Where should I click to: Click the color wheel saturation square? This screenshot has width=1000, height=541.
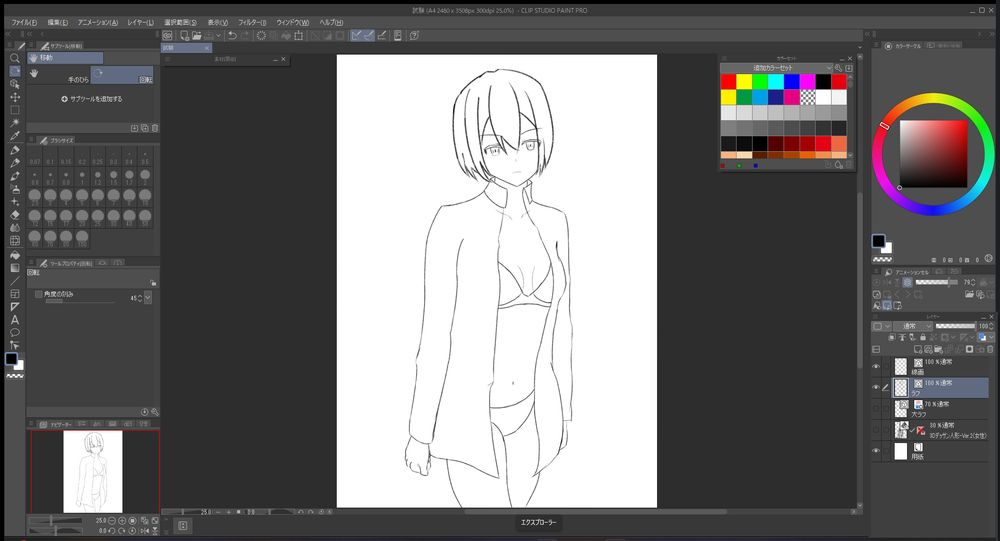point(933,154)
